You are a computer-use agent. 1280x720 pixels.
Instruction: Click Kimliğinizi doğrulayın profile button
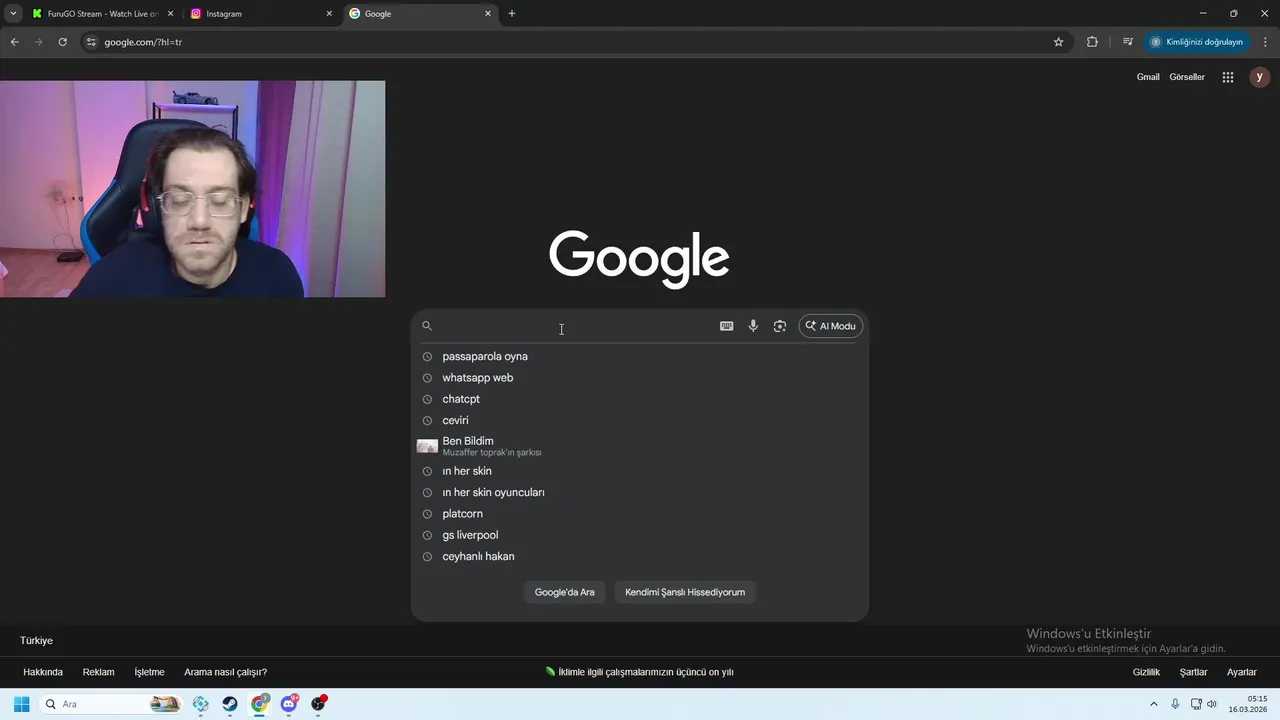coord(1196,42)
